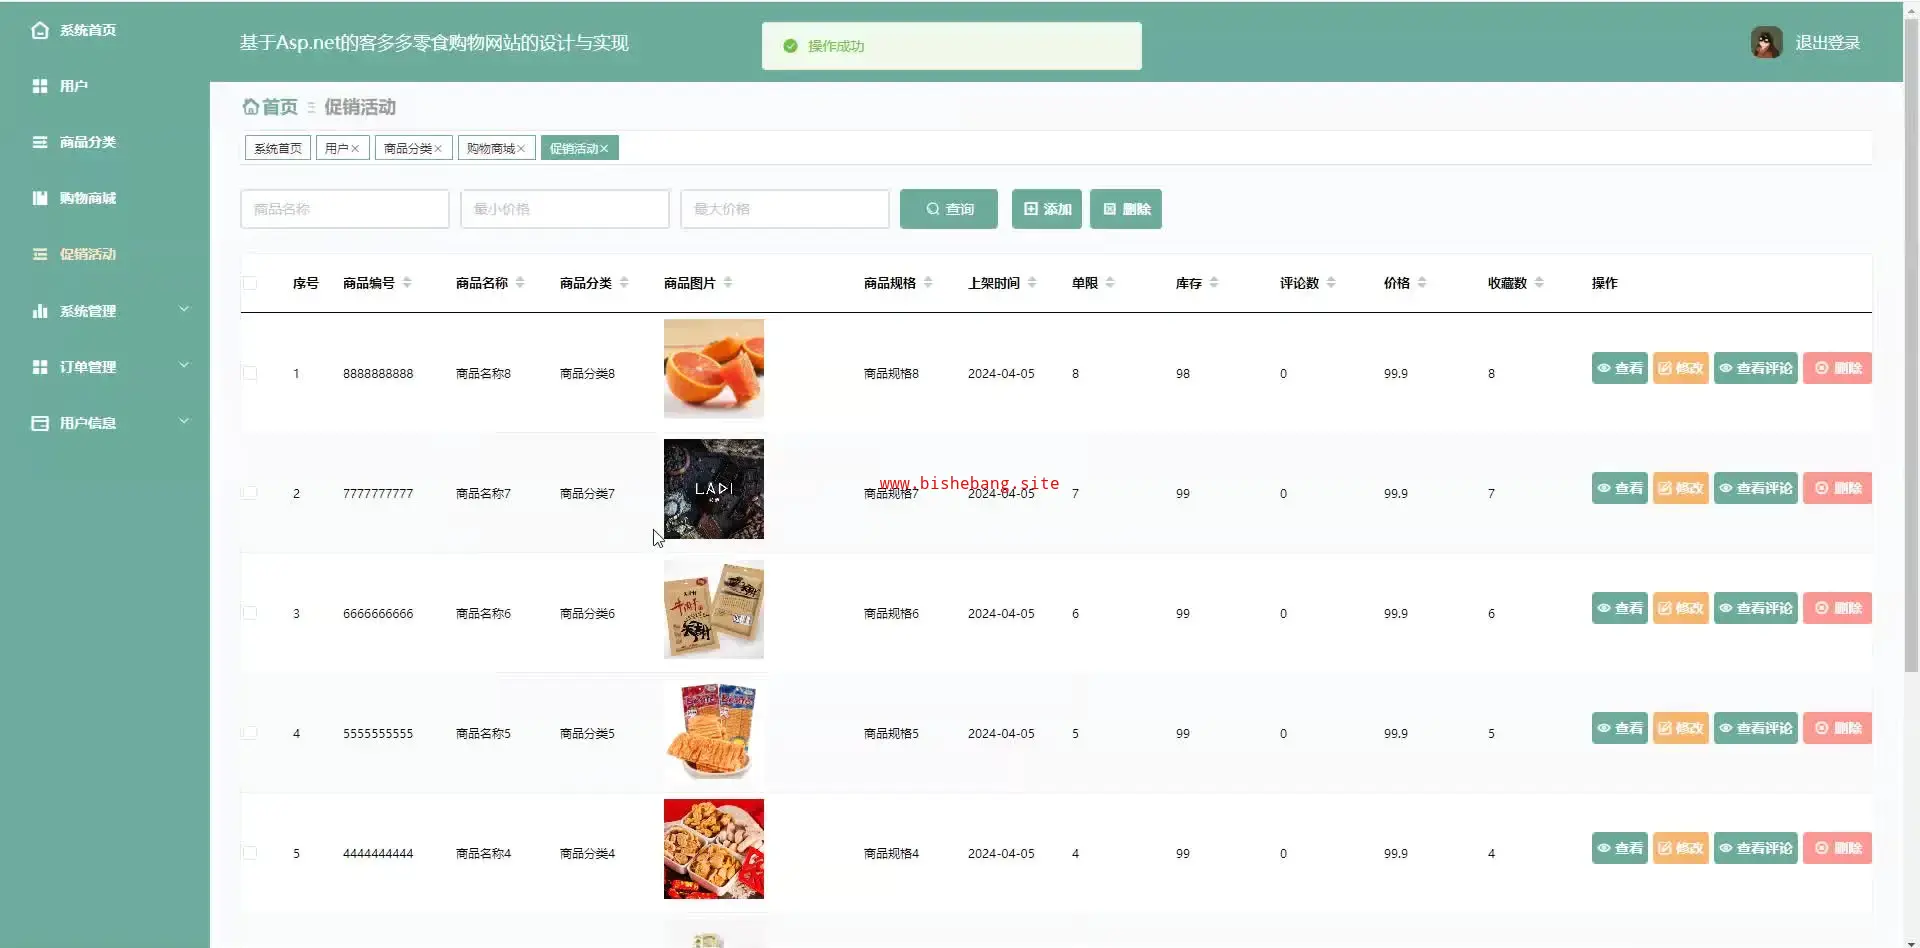
Task: Open the product image for 商品名称6
Action: [x=714, y=609]
